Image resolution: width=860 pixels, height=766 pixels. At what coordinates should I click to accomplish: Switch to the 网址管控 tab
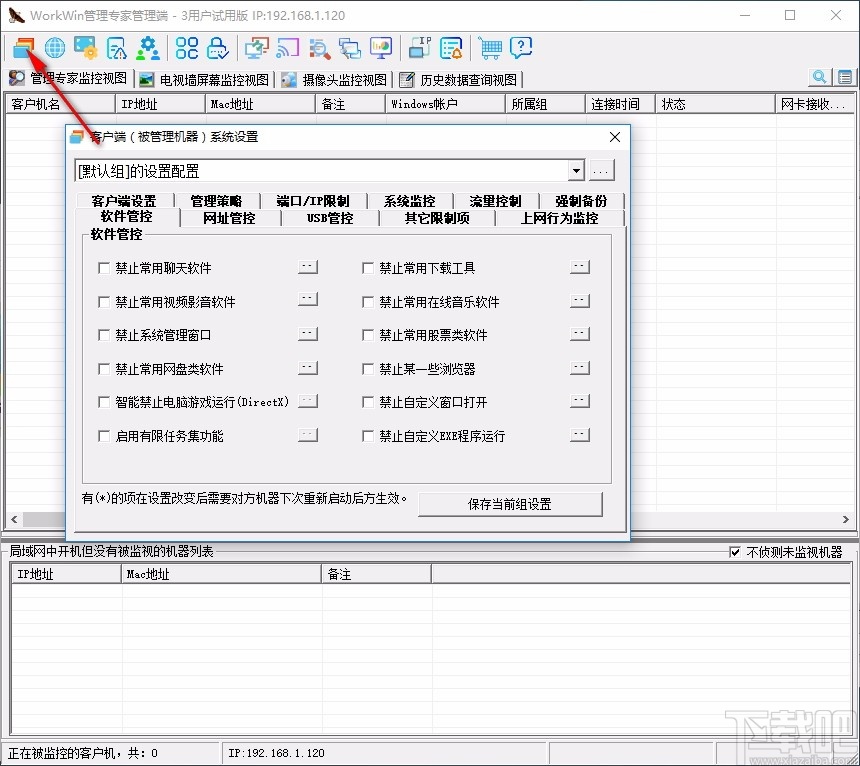tap(229, 218)
